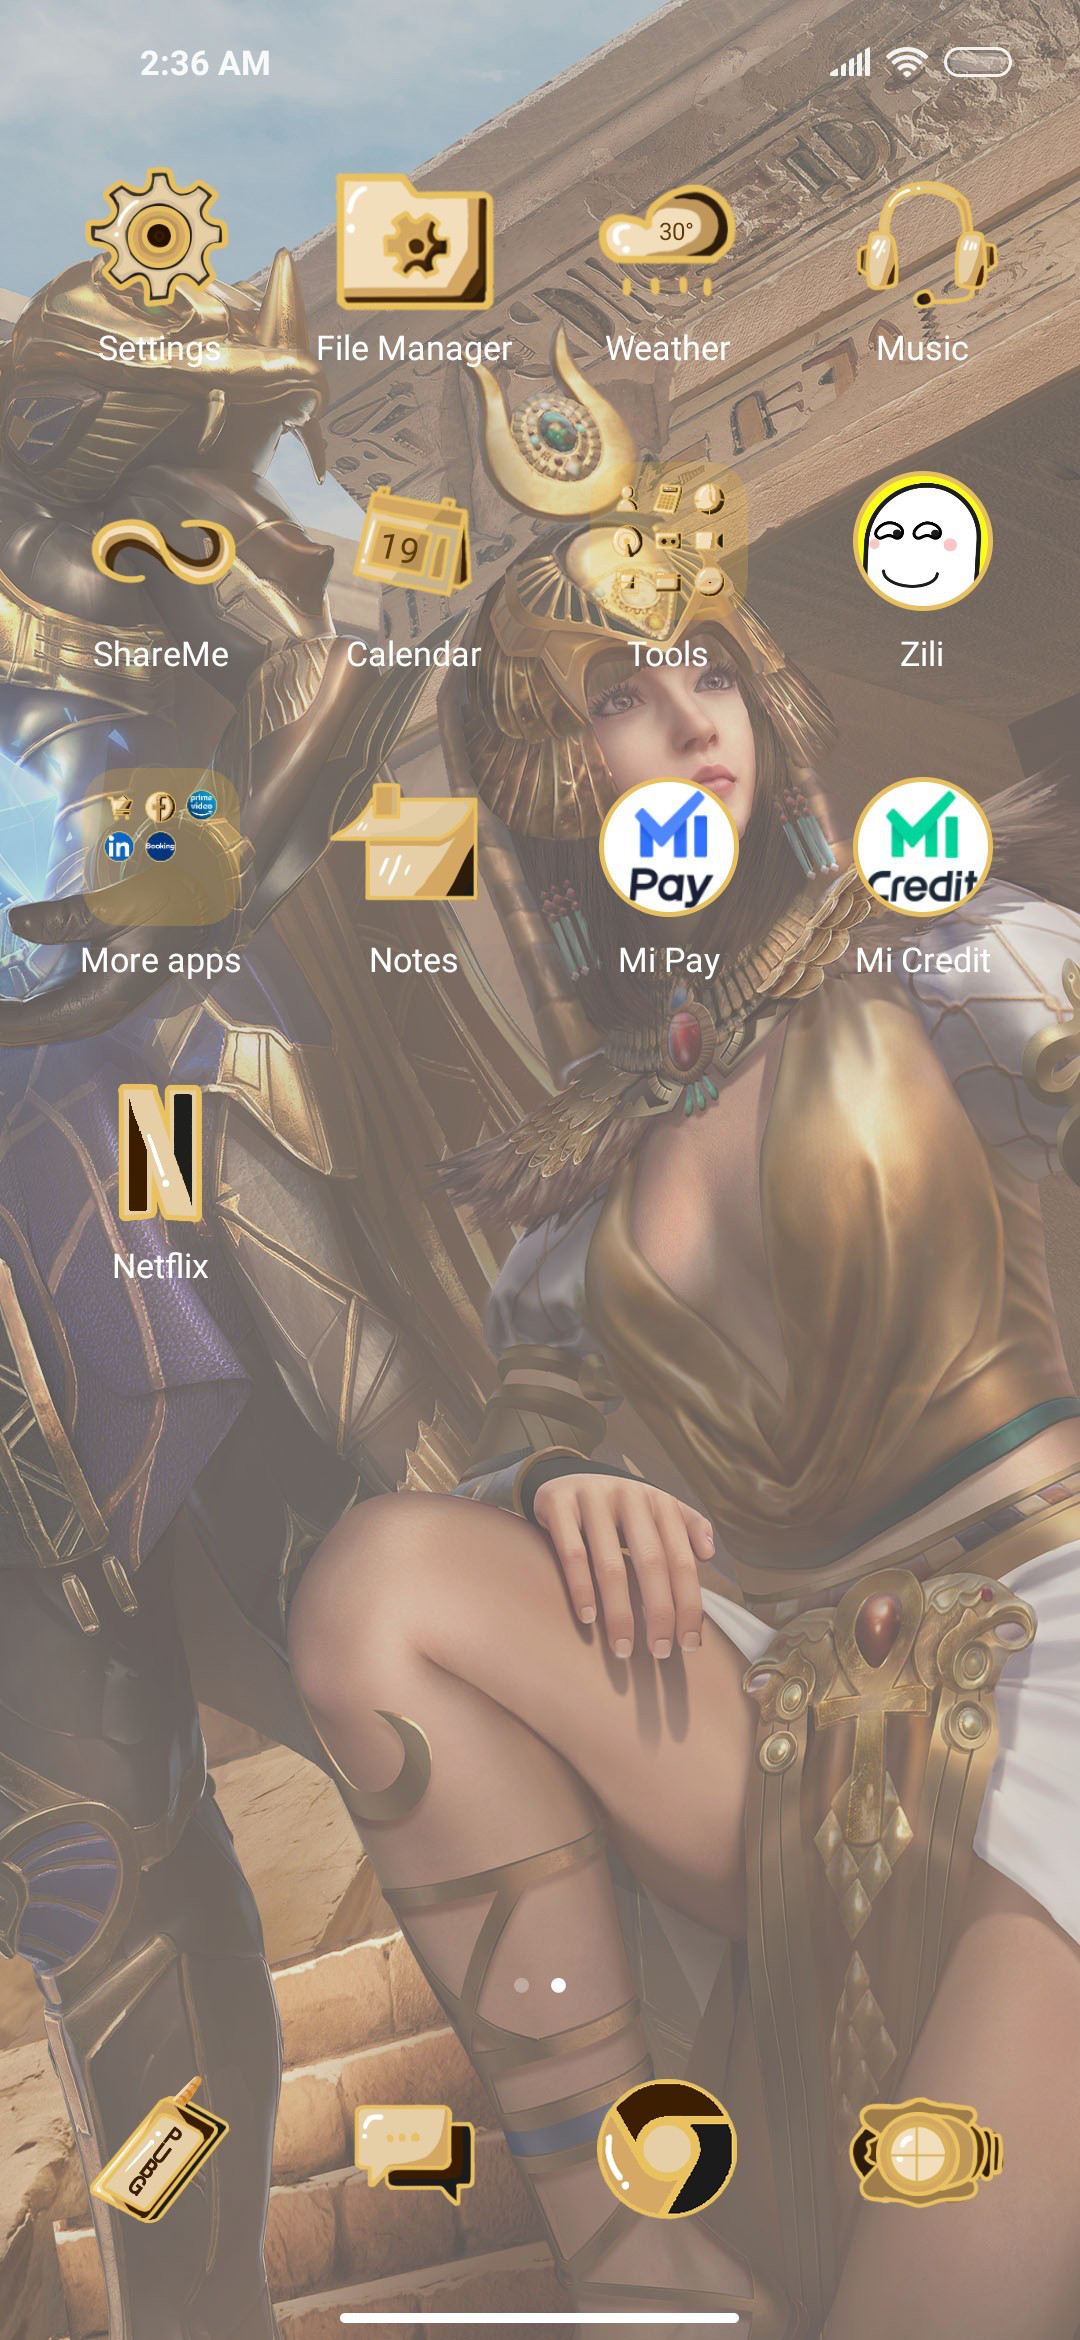Tap the "Zili" label text
Image resolution: width=1080 pixels, height=2340 pixels.
point(922,654)
